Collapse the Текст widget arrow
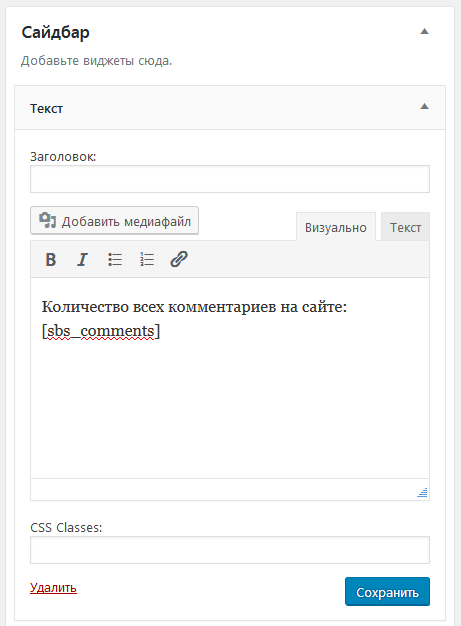The image size is (461, 626). (424, 106)
